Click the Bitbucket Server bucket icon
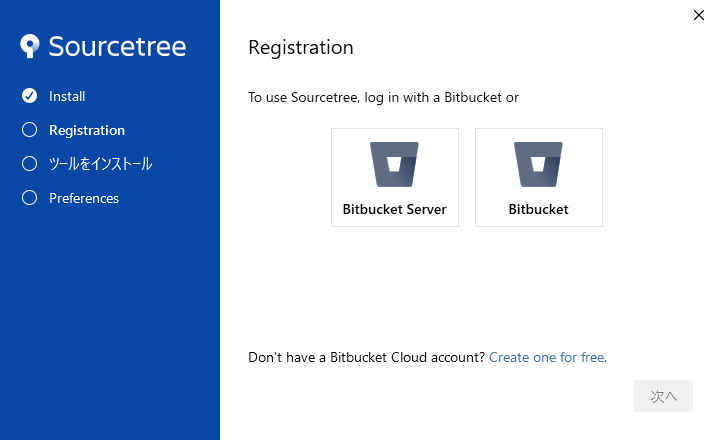Image resolution: width=721 pixels, height=440 pixels. 394,165
